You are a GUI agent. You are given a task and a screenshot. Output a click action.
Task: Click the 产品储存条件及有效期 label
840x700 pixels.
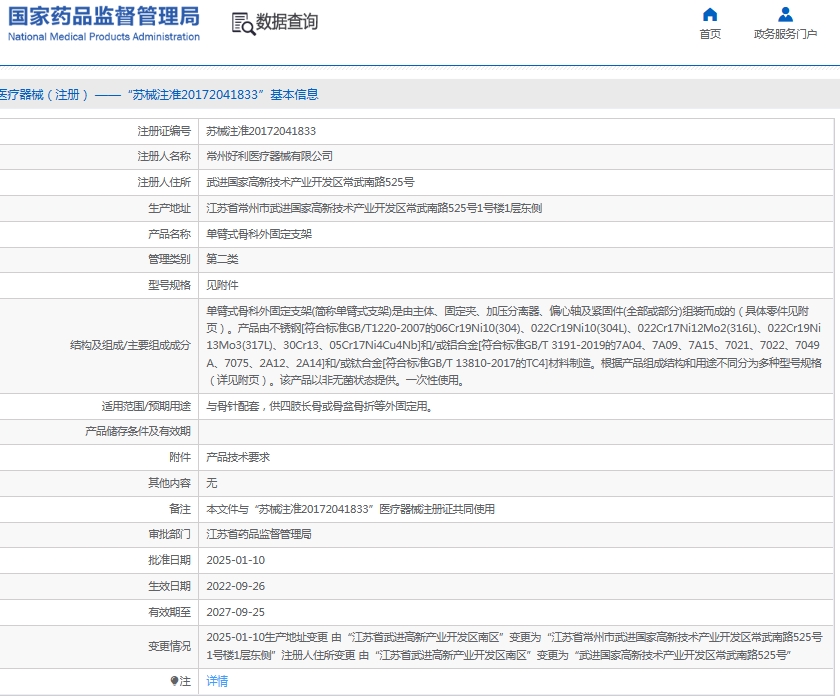[x=138, y=432]
